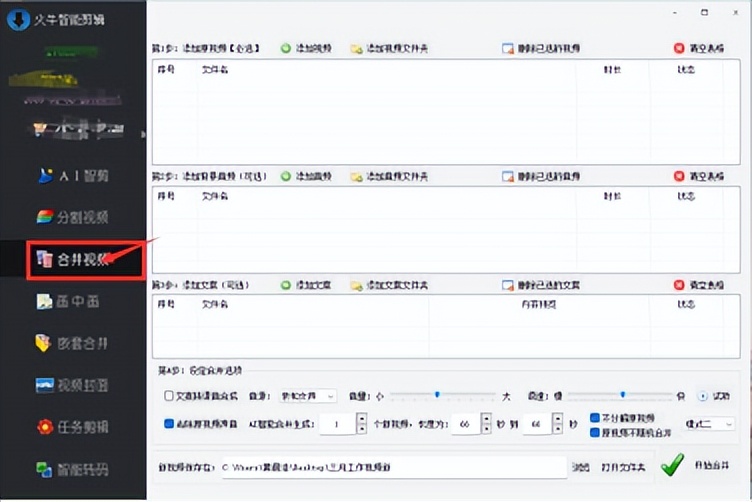Decrease the maximum duration seconds spinner
This screenshot has width=752, height=502.
[x=557, y=429]
